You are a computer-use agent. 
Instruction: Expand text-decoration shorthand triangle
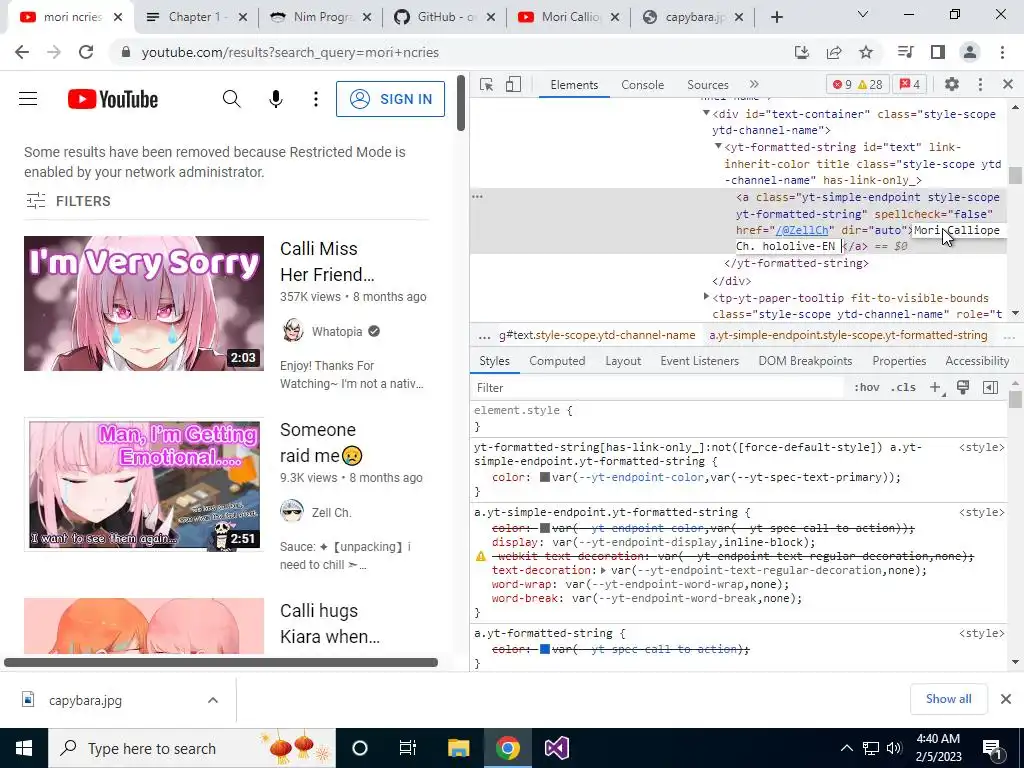[603, 570]
